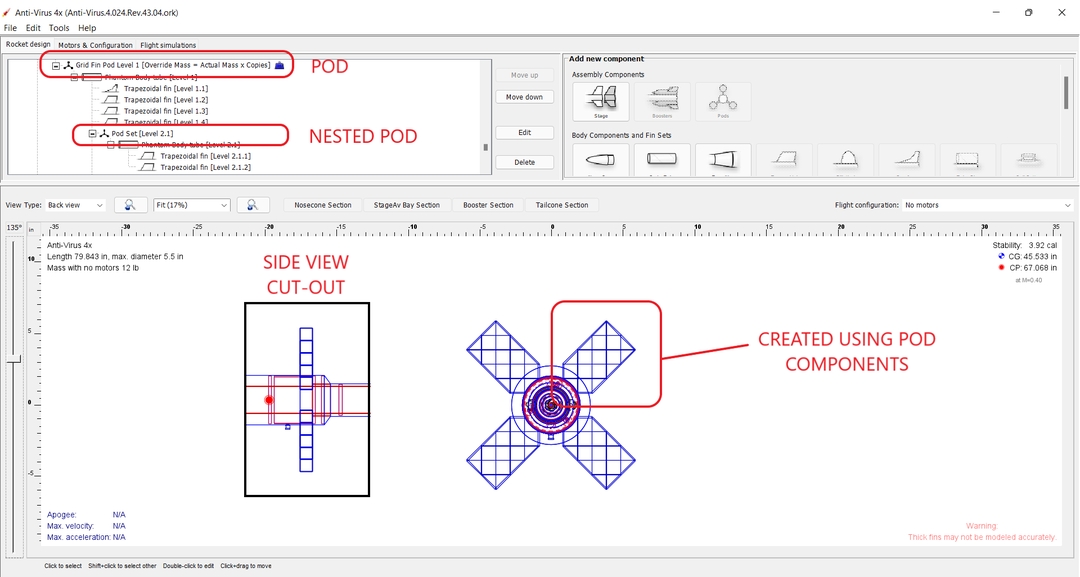Open the Flight configuration dropdown
The width and height of the screenshot is (1080, 577).
[988, 205]
